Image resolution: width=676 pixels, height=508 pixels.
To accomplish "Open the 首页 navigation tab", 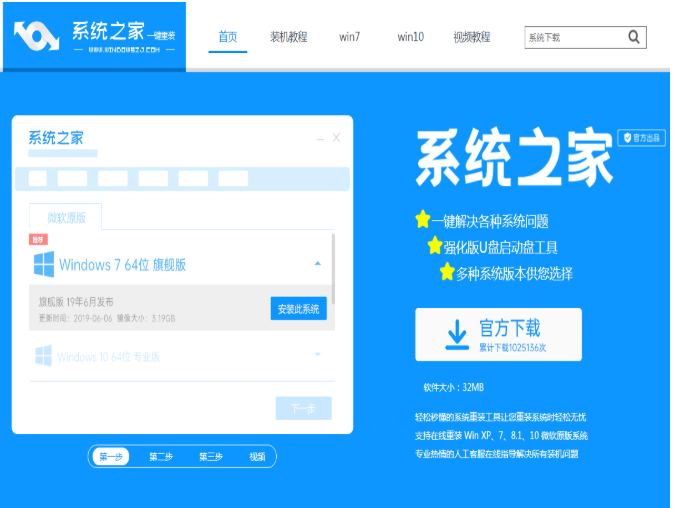I will click(x=228, y=37).
